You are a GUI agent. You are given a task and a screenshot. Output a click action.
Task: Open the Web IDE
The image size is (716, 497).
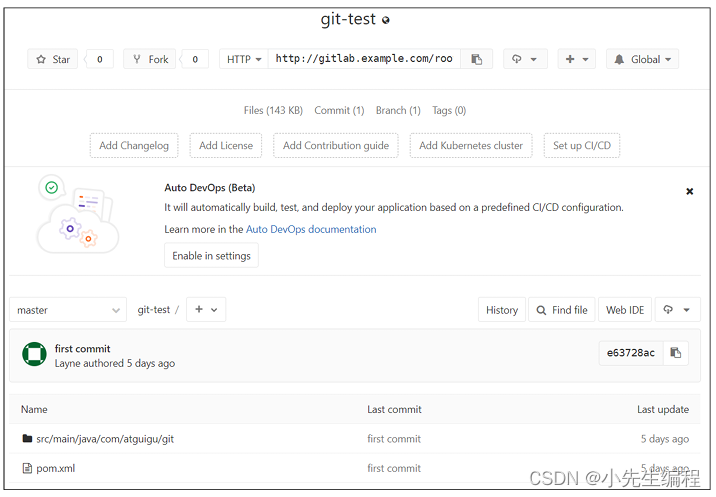click(625, 310)
